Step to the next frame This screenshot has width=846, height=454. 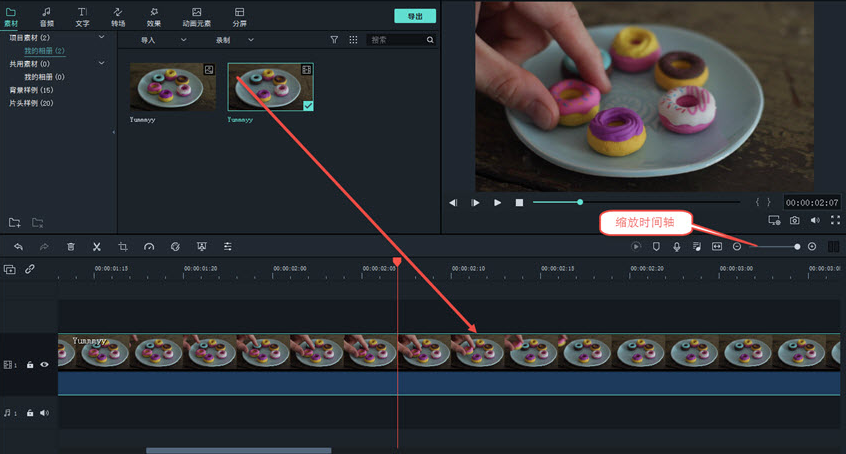click(475, 202)
